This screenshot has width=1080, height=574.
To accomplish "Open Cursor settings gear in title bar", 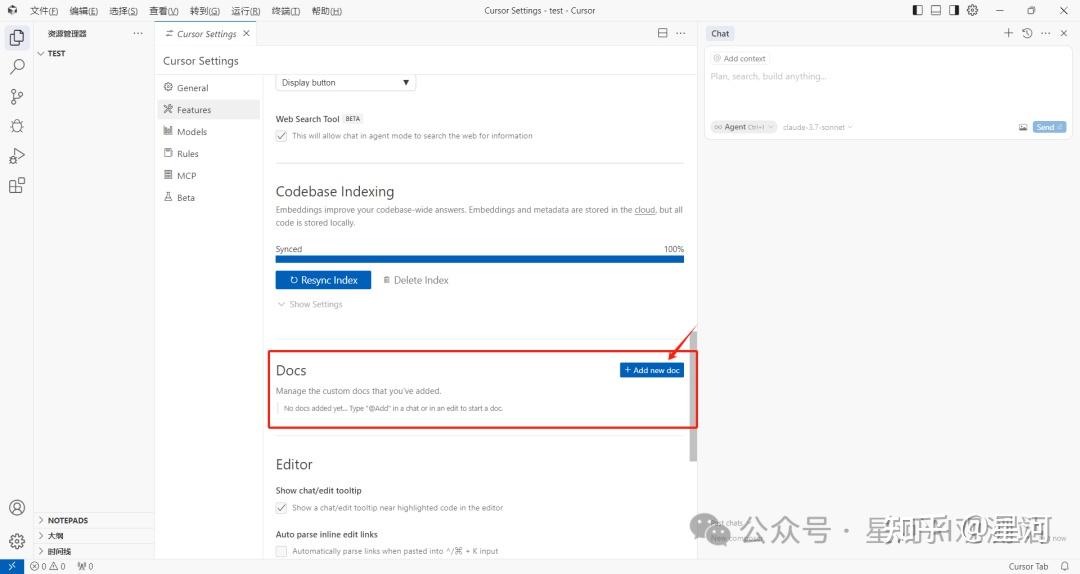I will (973, 10).
